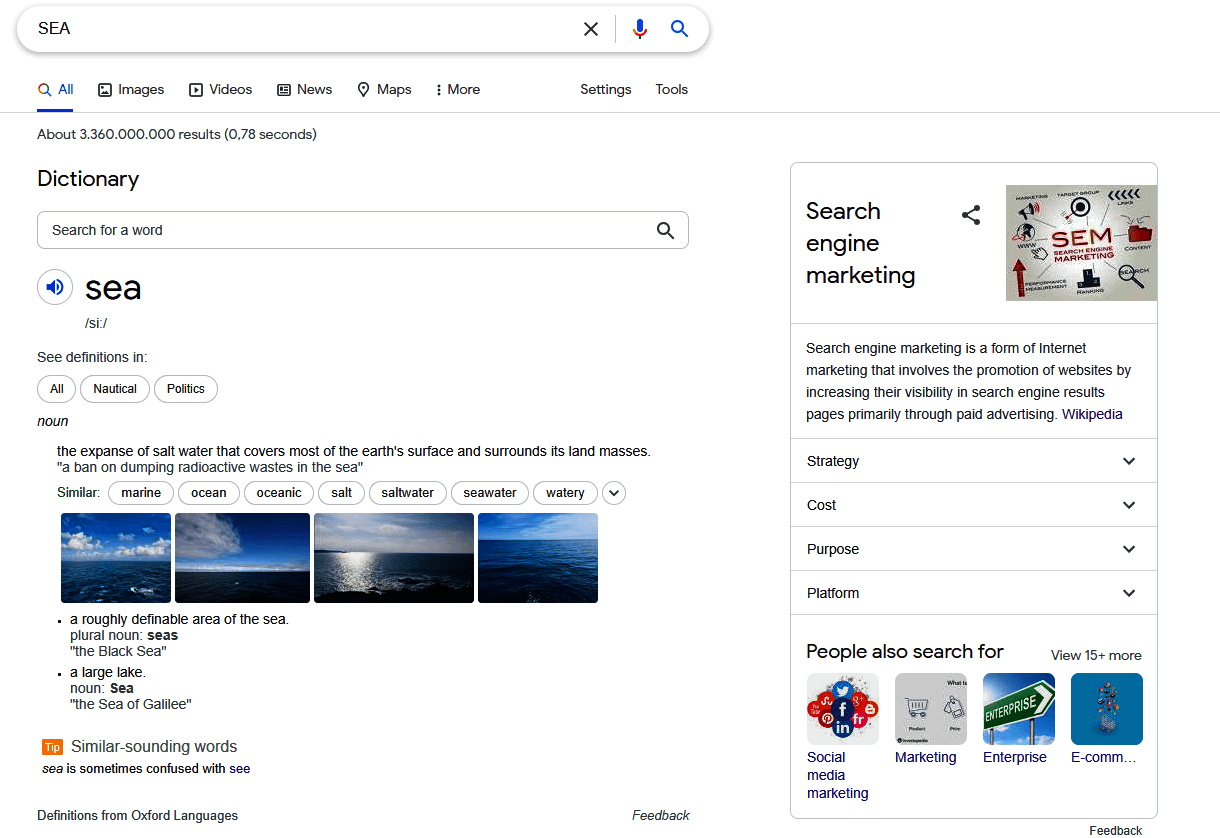
Task: Click the share icon on the Search engine marketing panel
Action: point(970,214)
